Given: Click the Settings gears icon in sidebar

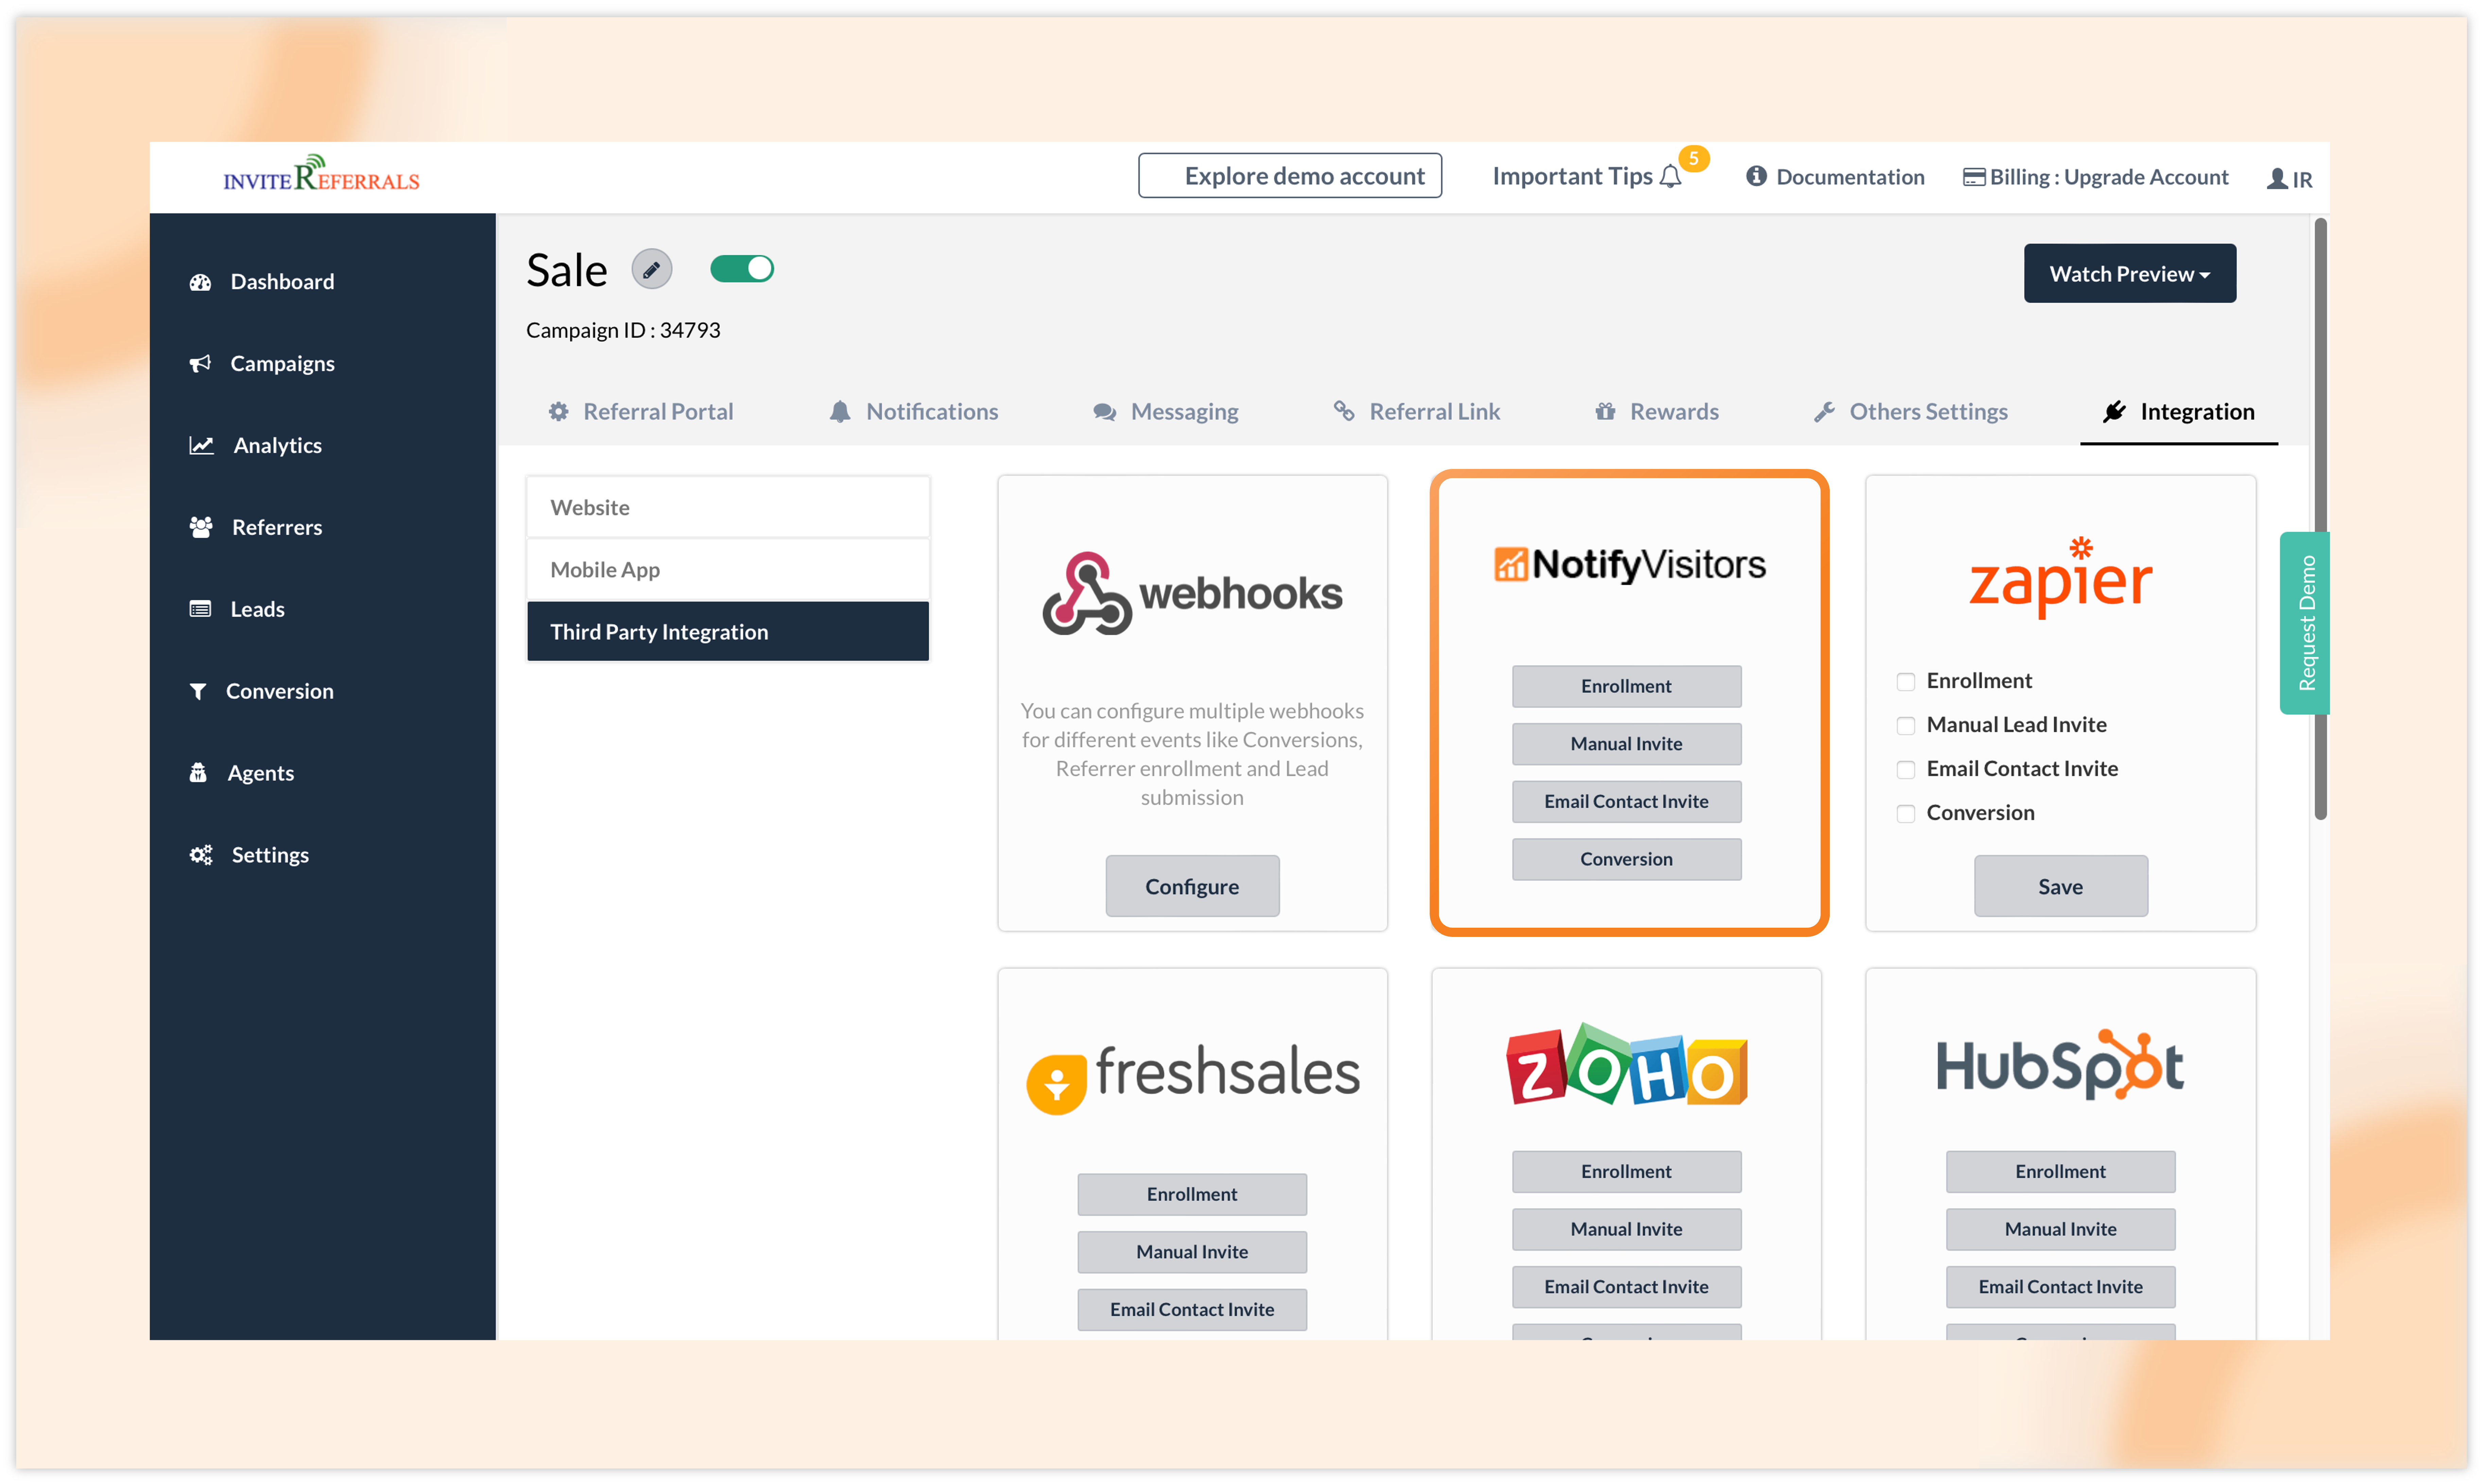Looking at the screenshot, I should coord(201,855).
